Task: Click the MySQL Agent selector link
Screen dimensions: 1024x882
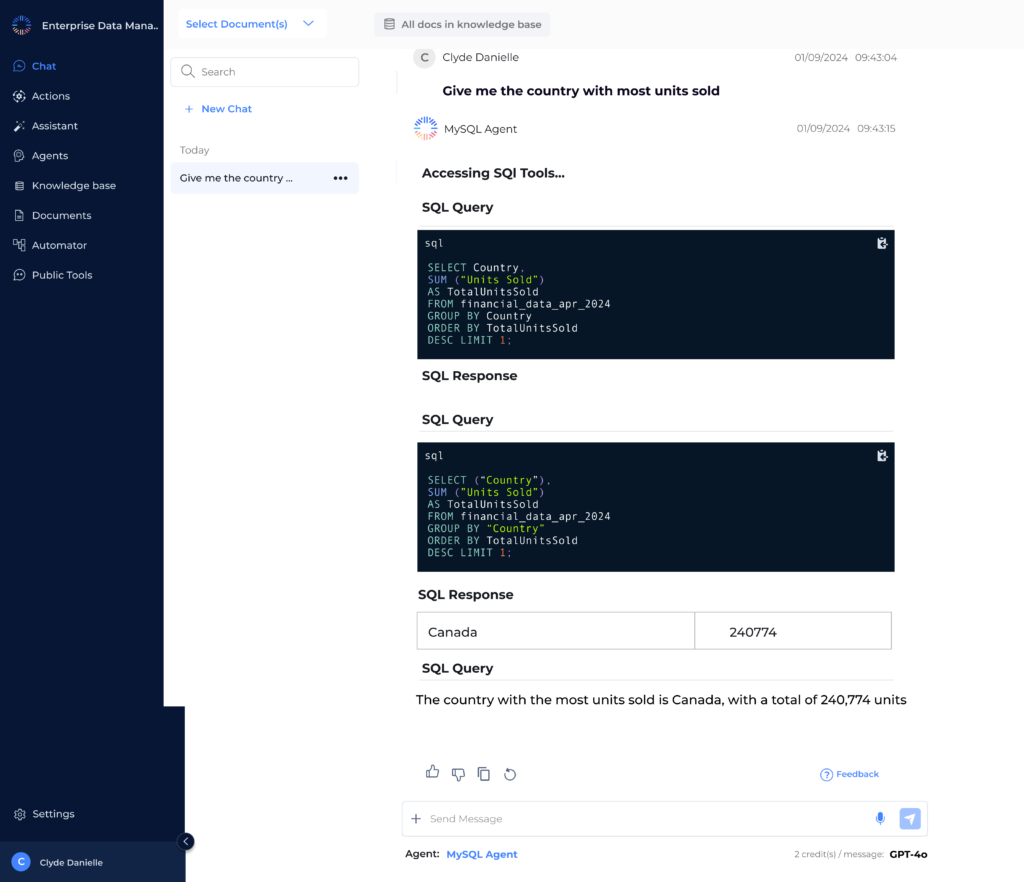Action: tap(482, 854)
